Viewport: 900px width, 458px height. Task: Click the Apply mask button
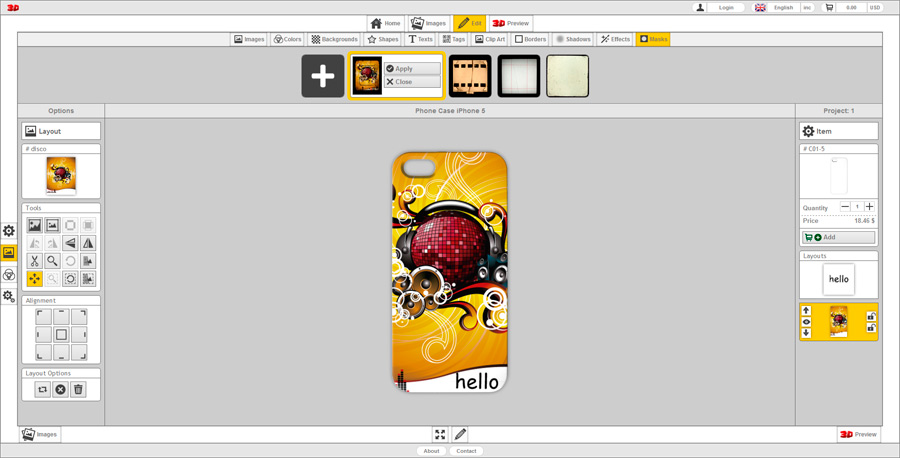[x=412, y=68]
